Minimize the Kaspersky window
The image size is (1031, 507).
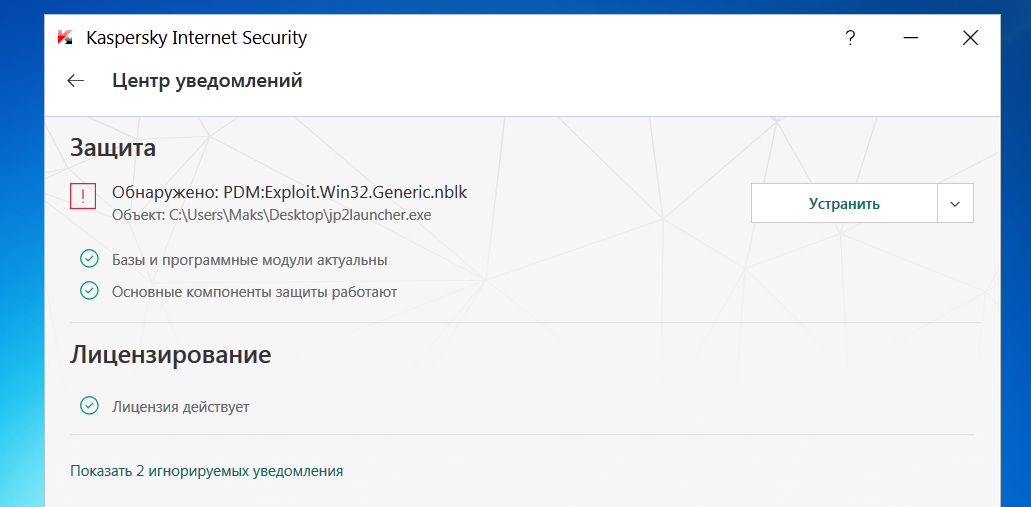point(910,38)
